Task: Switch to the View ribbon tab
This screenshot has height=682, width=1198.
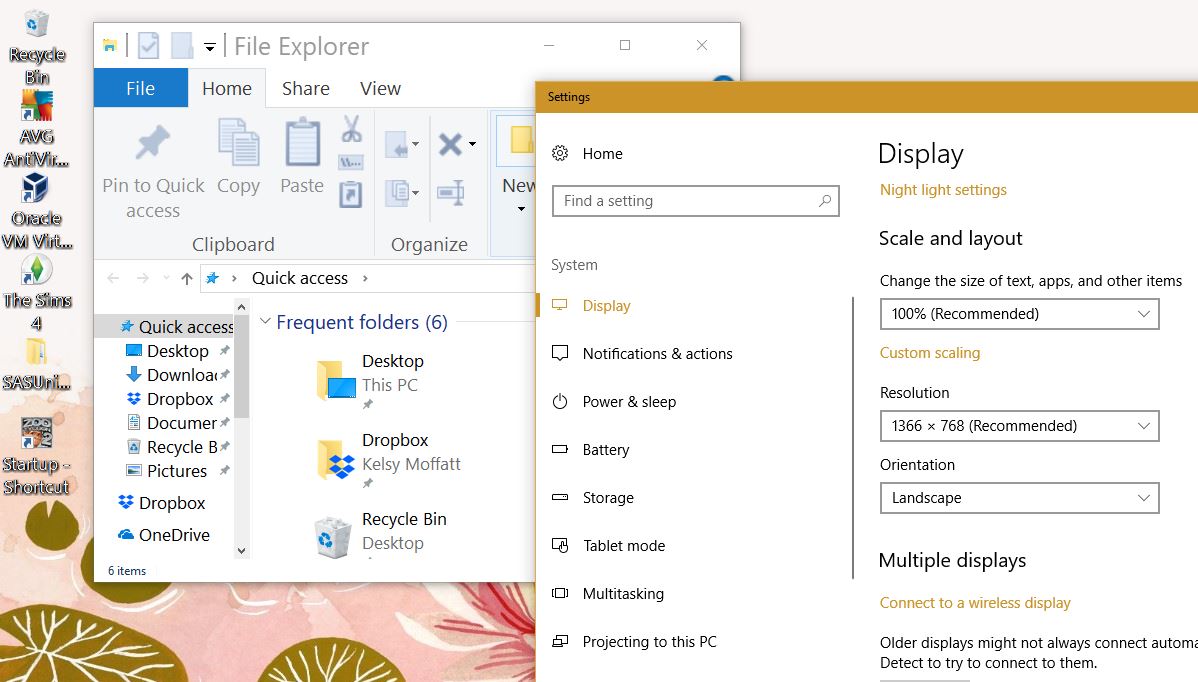Action: [x=380, y=89]
